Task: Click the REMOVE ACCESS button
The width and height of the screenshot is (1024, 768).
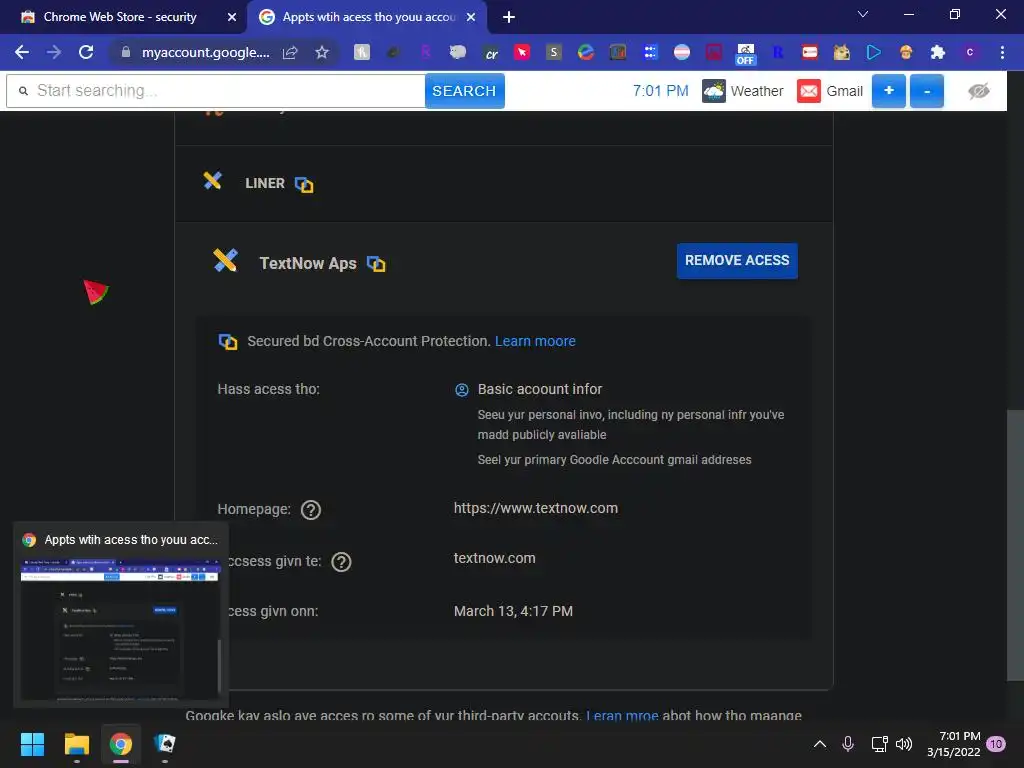Action: [737, 261]
